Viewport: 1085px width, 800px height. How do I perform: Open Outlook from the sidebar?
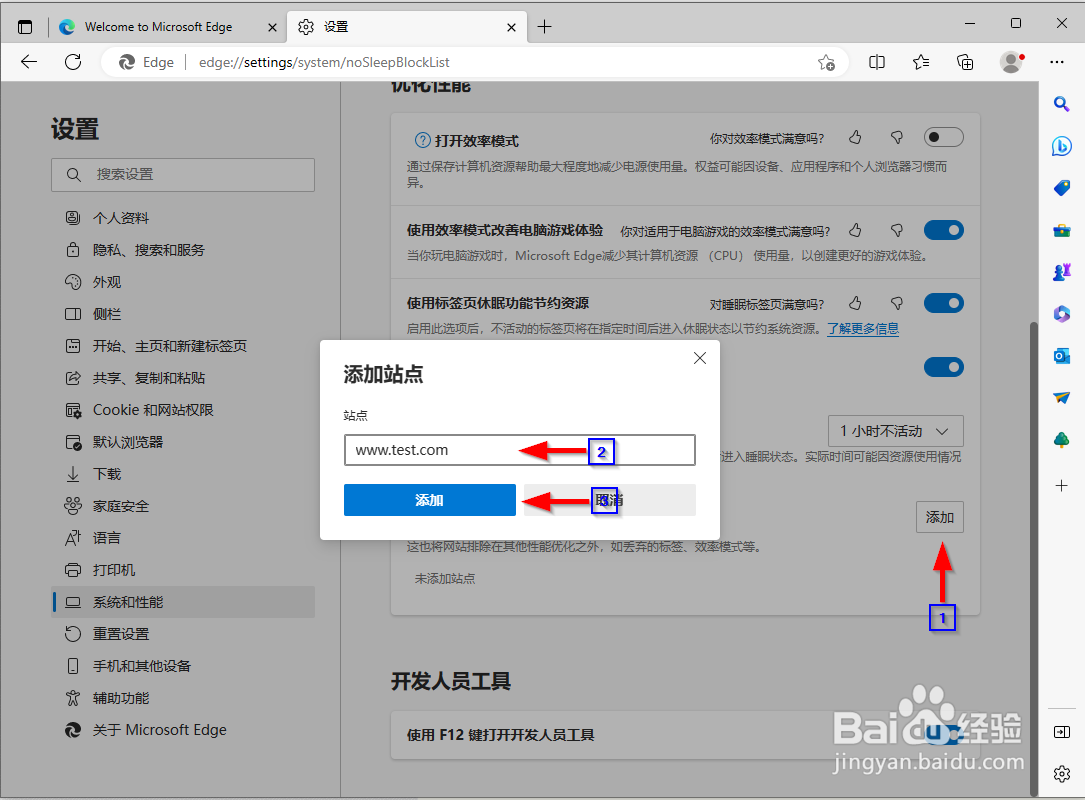pos(1062,355)
